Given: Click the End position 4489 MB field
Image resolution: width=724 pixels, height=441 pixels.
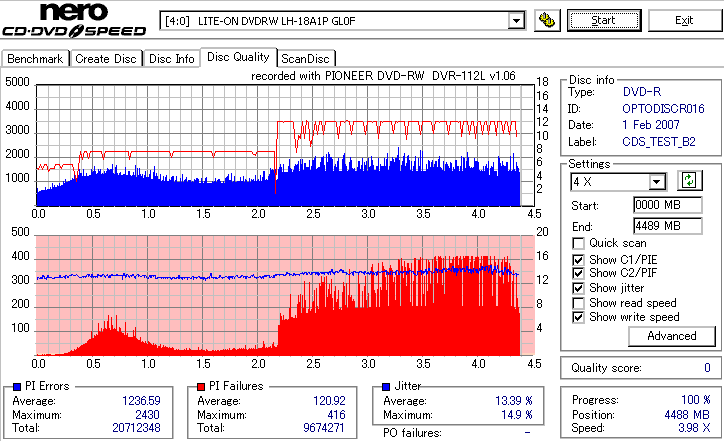Looking at the screenshot, I should 668,226.
